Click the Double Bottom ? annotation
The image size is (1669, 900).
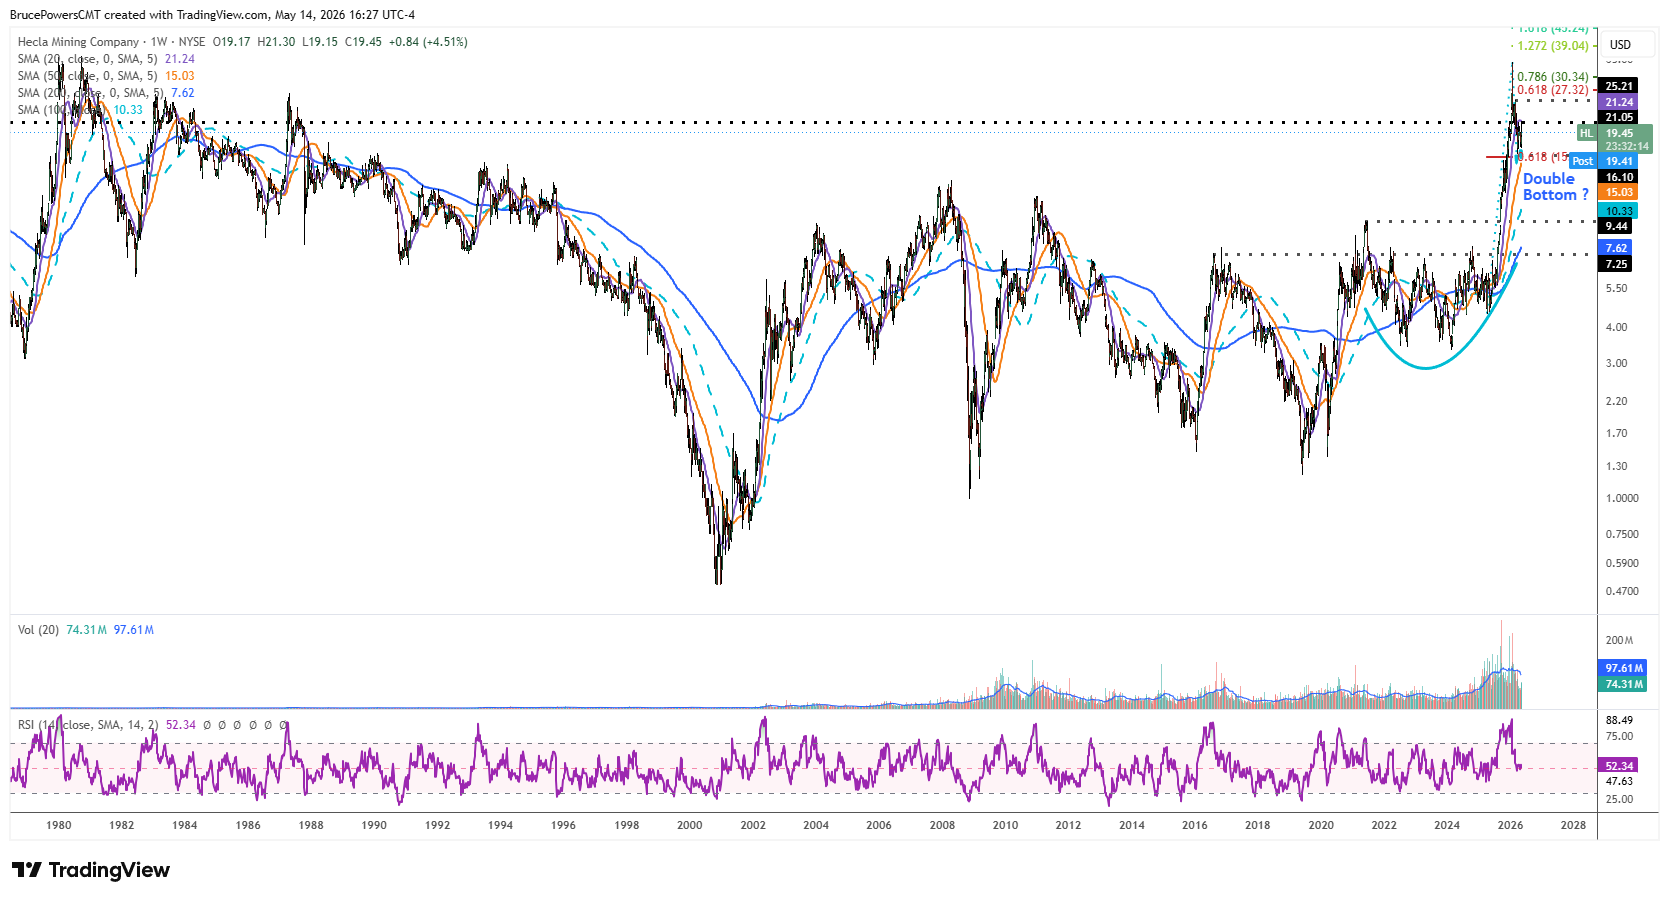click(1555, 187)
